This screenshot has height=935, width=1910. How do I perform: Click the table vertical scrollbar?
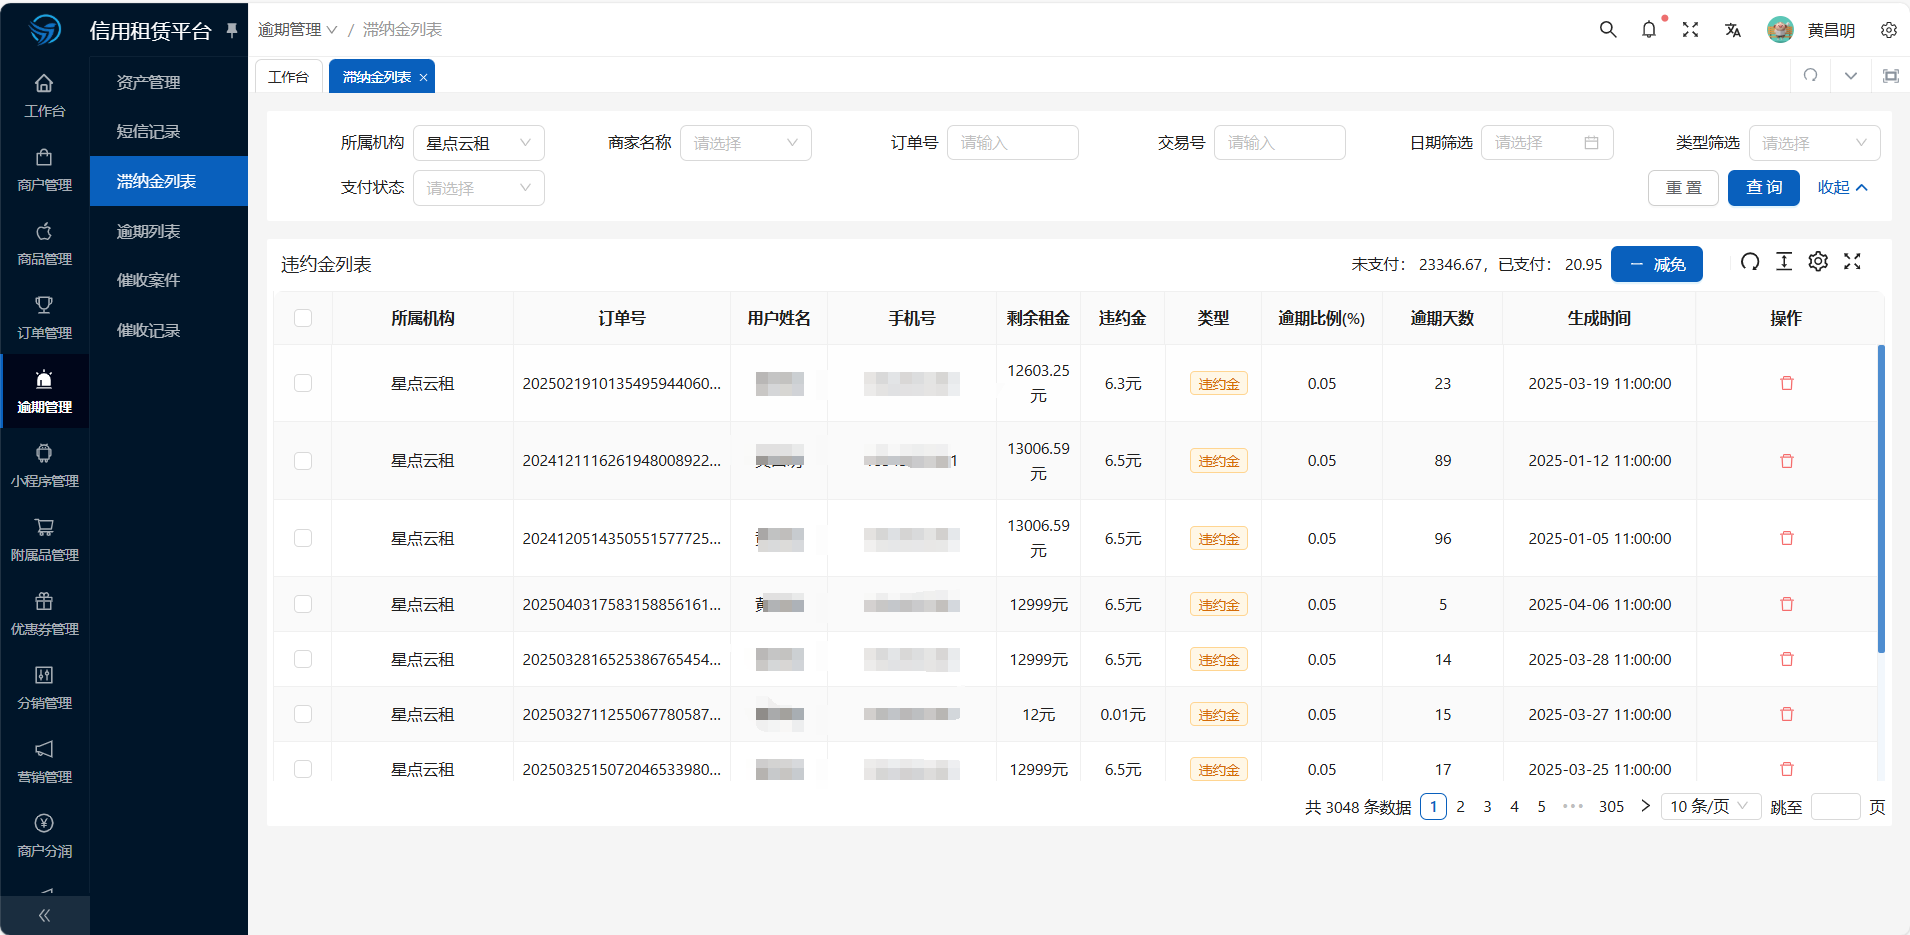click(1881, 499)
